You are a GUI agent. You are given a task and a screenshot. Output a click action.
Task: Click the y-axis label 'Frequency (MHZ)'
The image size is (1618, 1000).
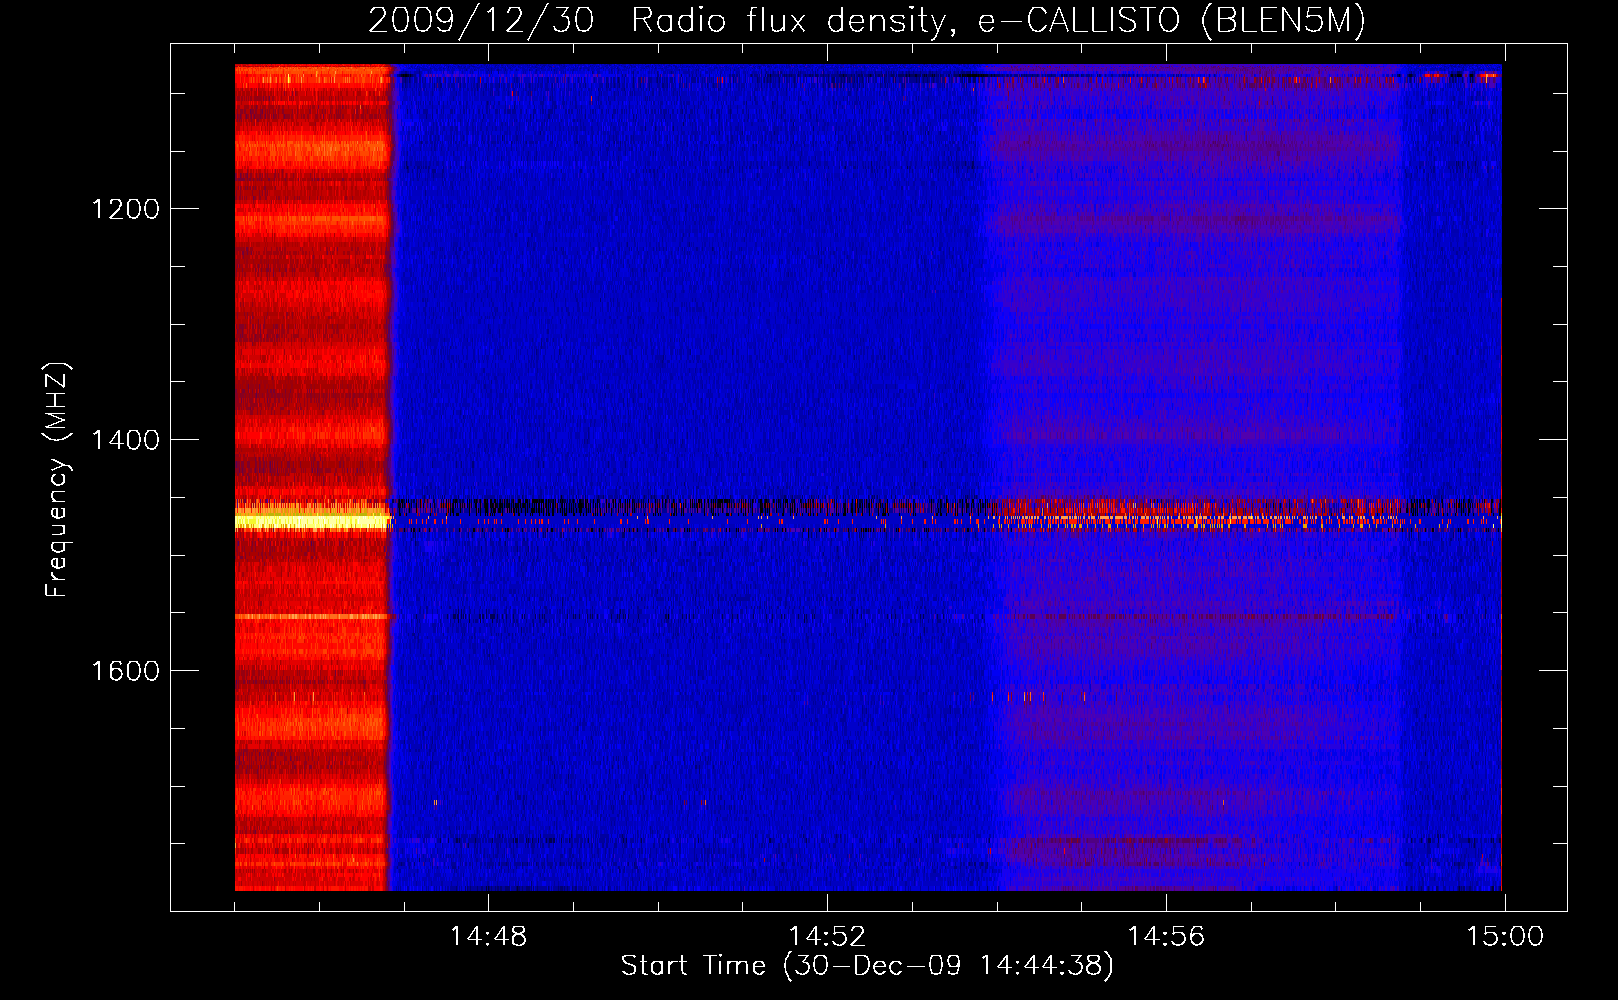coord(57,480)
